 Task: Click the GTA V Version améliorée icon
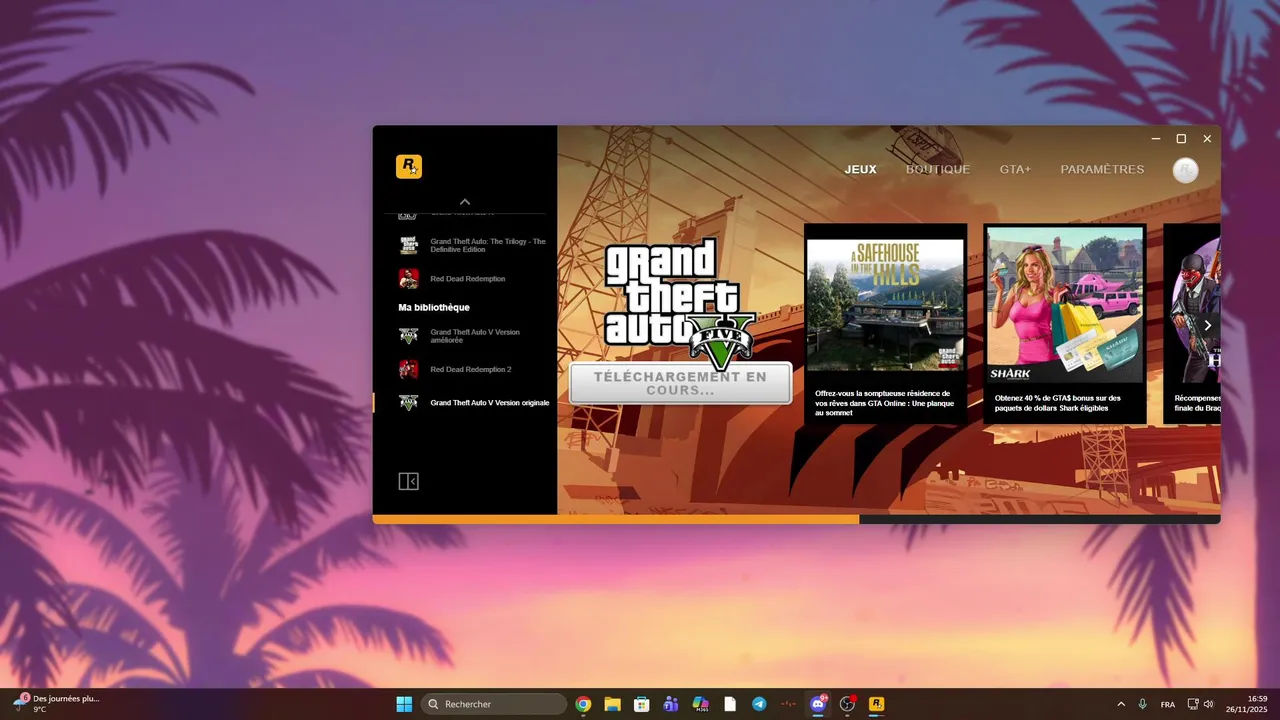(408, 336)
